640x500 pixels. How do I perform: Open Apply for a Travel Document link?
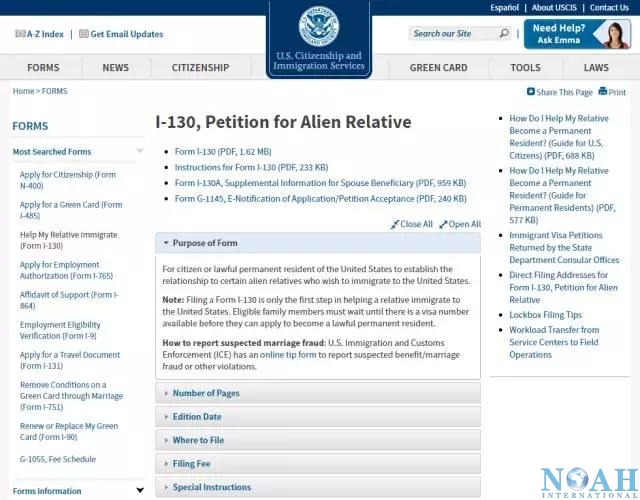(70, 360)
